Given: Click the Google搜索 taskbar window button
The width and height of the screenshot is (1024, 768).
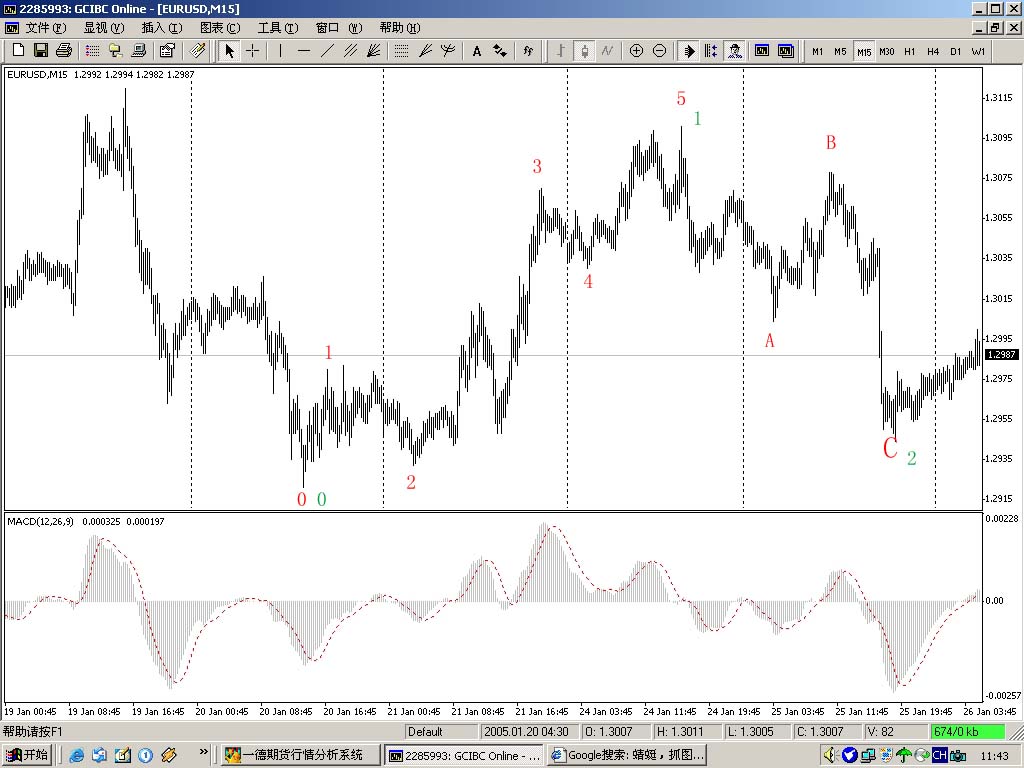Looking at the screenshot, I should coord(626,755).
